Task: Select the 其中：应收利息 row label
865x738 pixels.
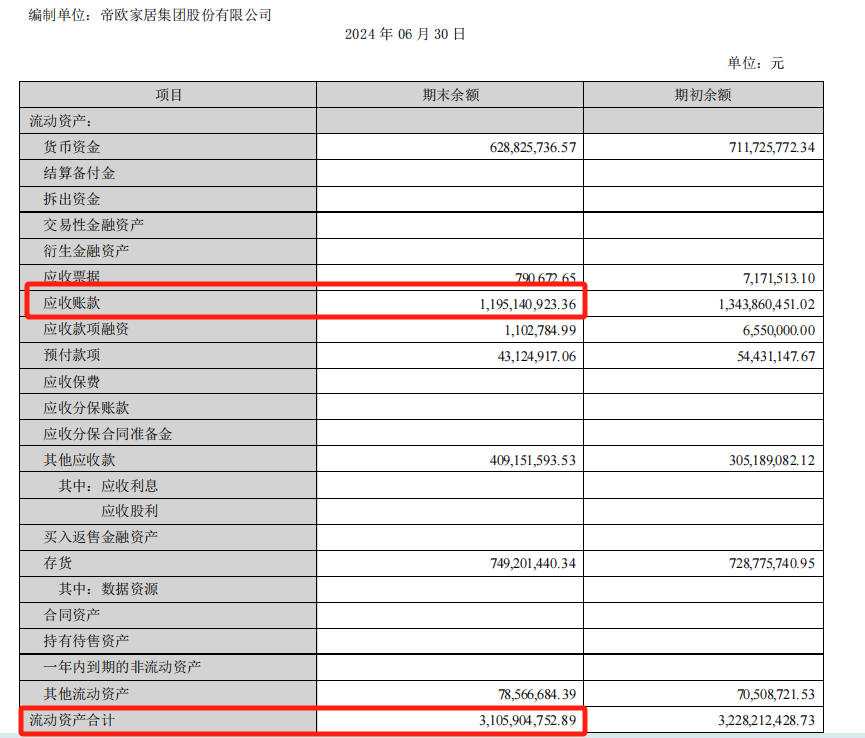Action: [x=108, y=486]
